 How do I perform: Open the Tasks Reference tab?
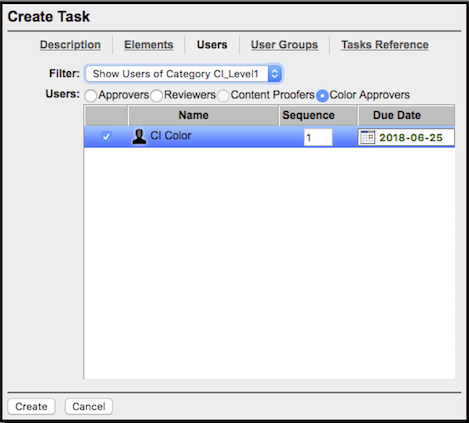[x=385, y=45]
